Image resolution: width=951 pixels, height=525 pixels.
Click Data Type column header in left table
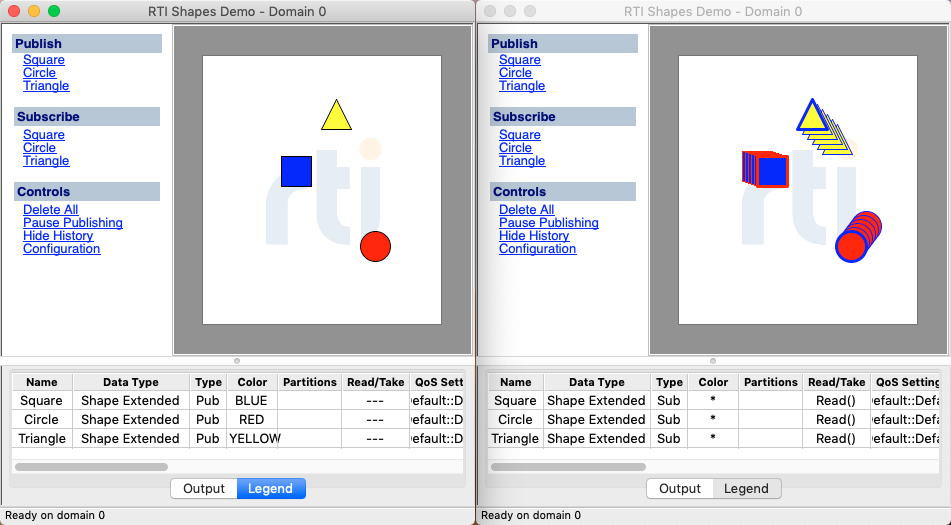(130, 382)
